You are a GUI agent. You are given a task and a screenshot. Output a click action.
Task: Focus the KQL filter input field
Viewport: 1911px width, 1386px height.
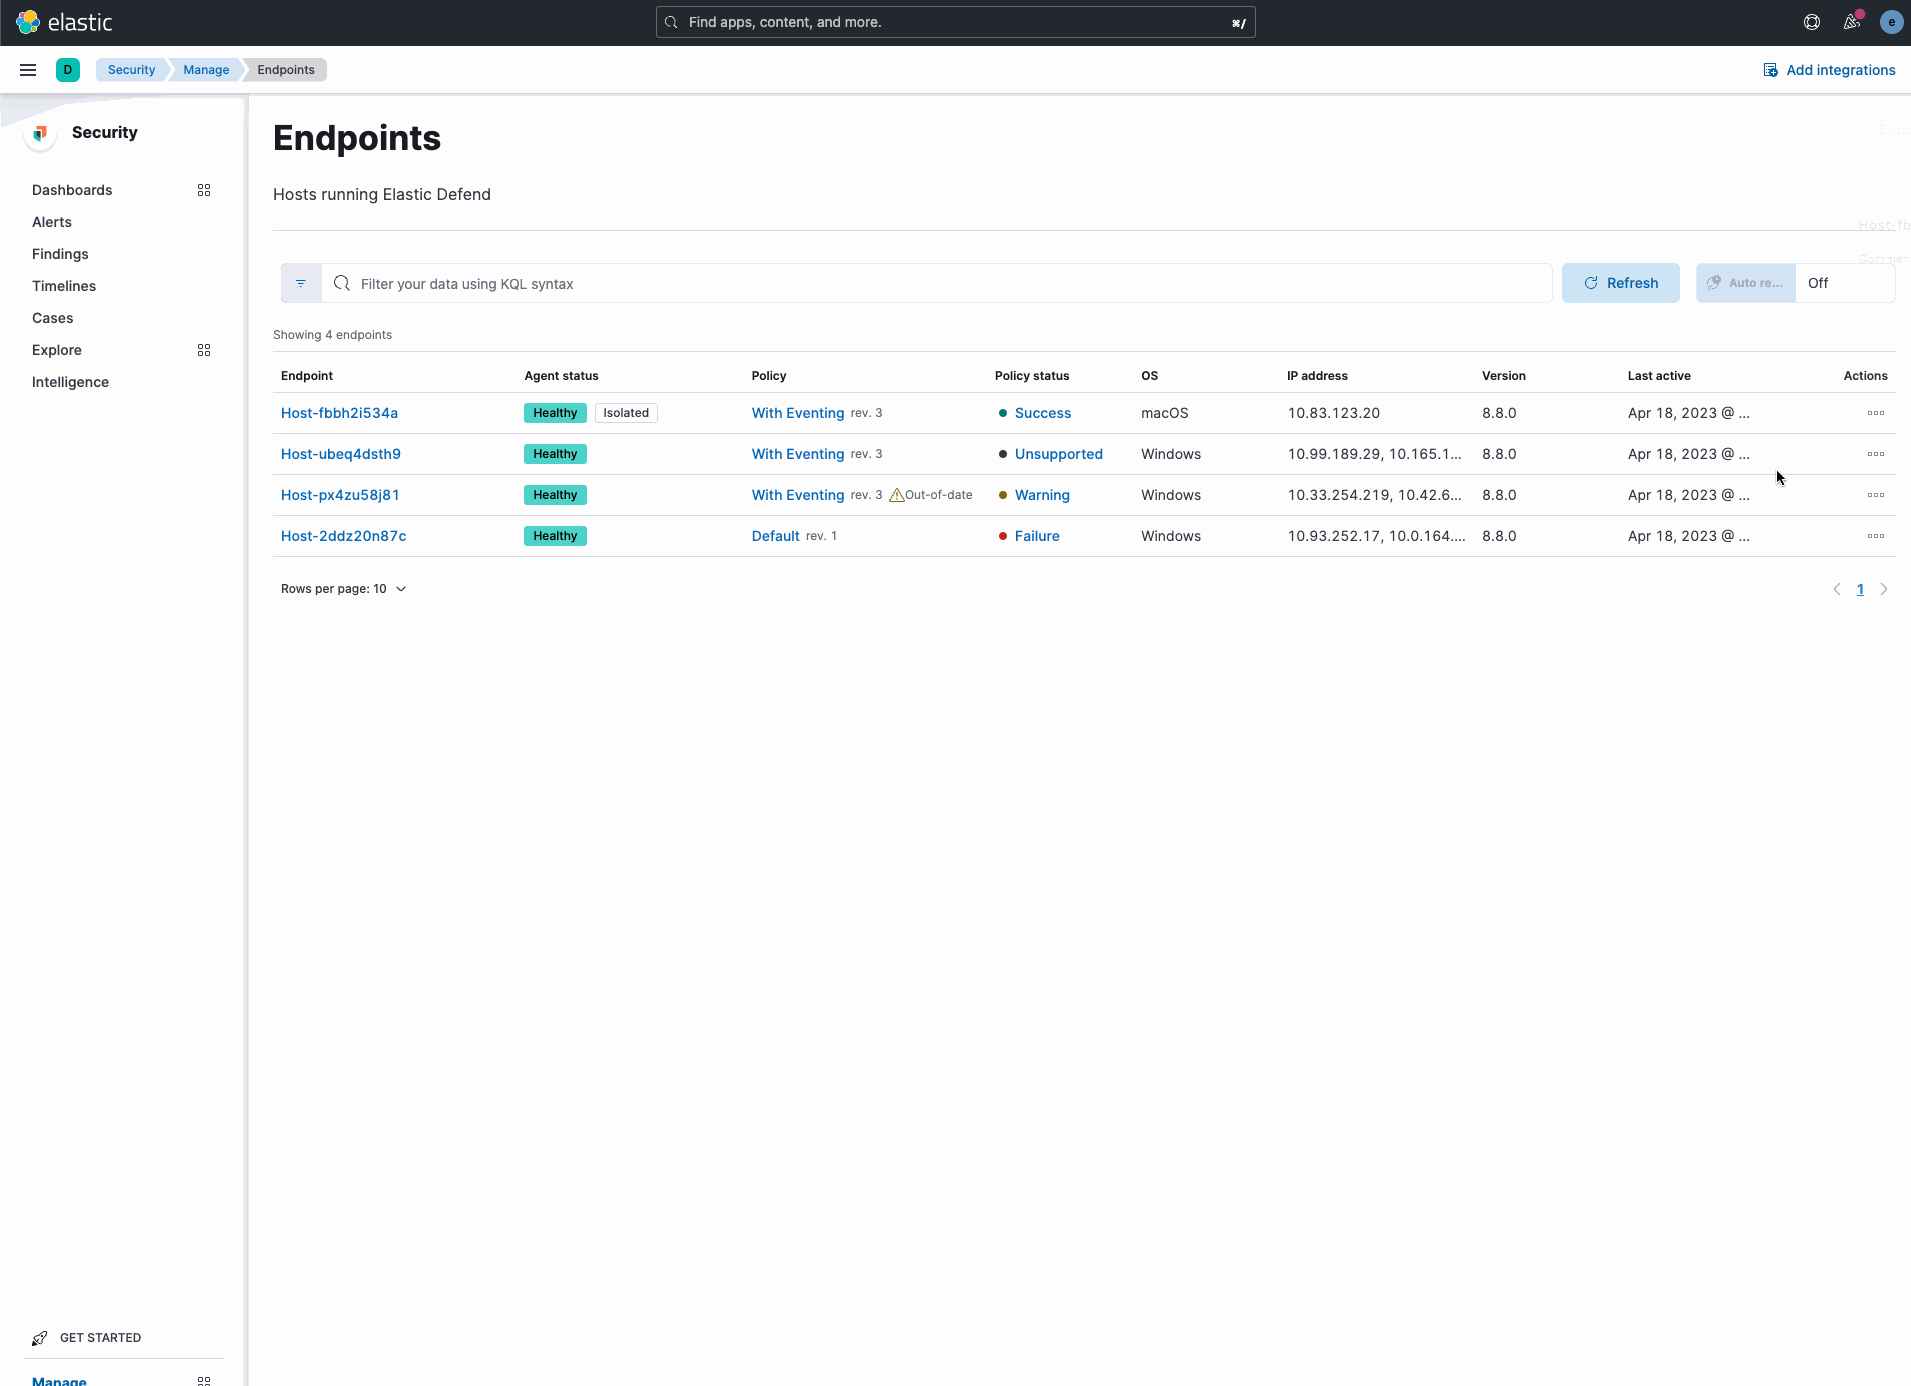(936, 283)
